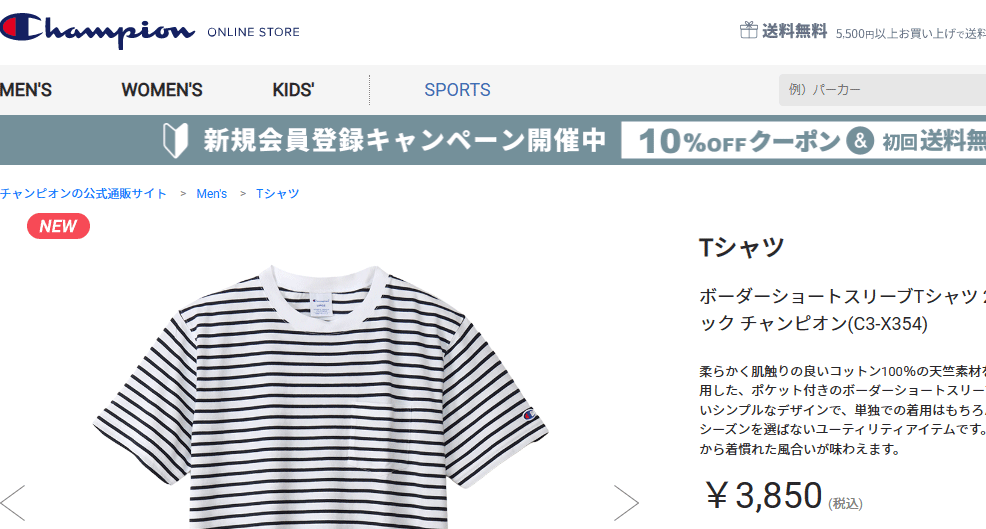Click the free shipping gift box icon

coord(748,30)
